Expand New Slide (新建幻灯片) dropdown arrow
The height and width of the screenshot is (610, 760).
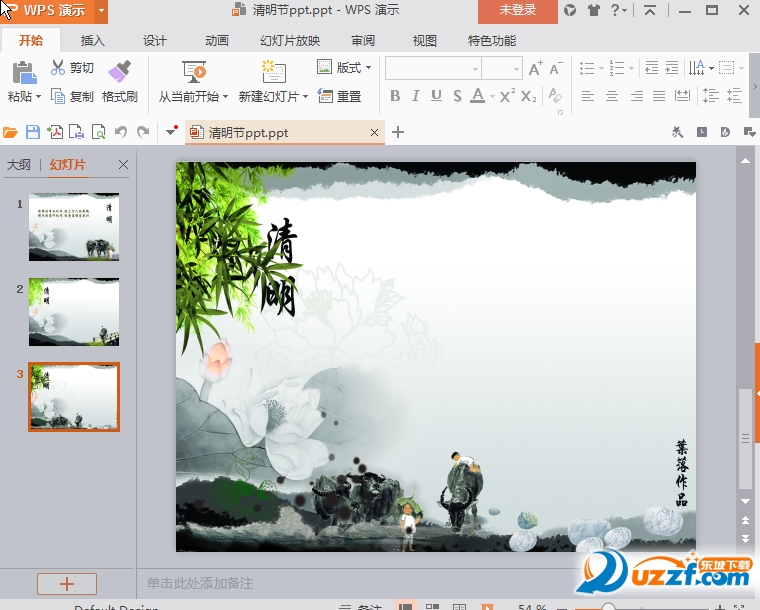pyautogui.click(x=305, y=96)
